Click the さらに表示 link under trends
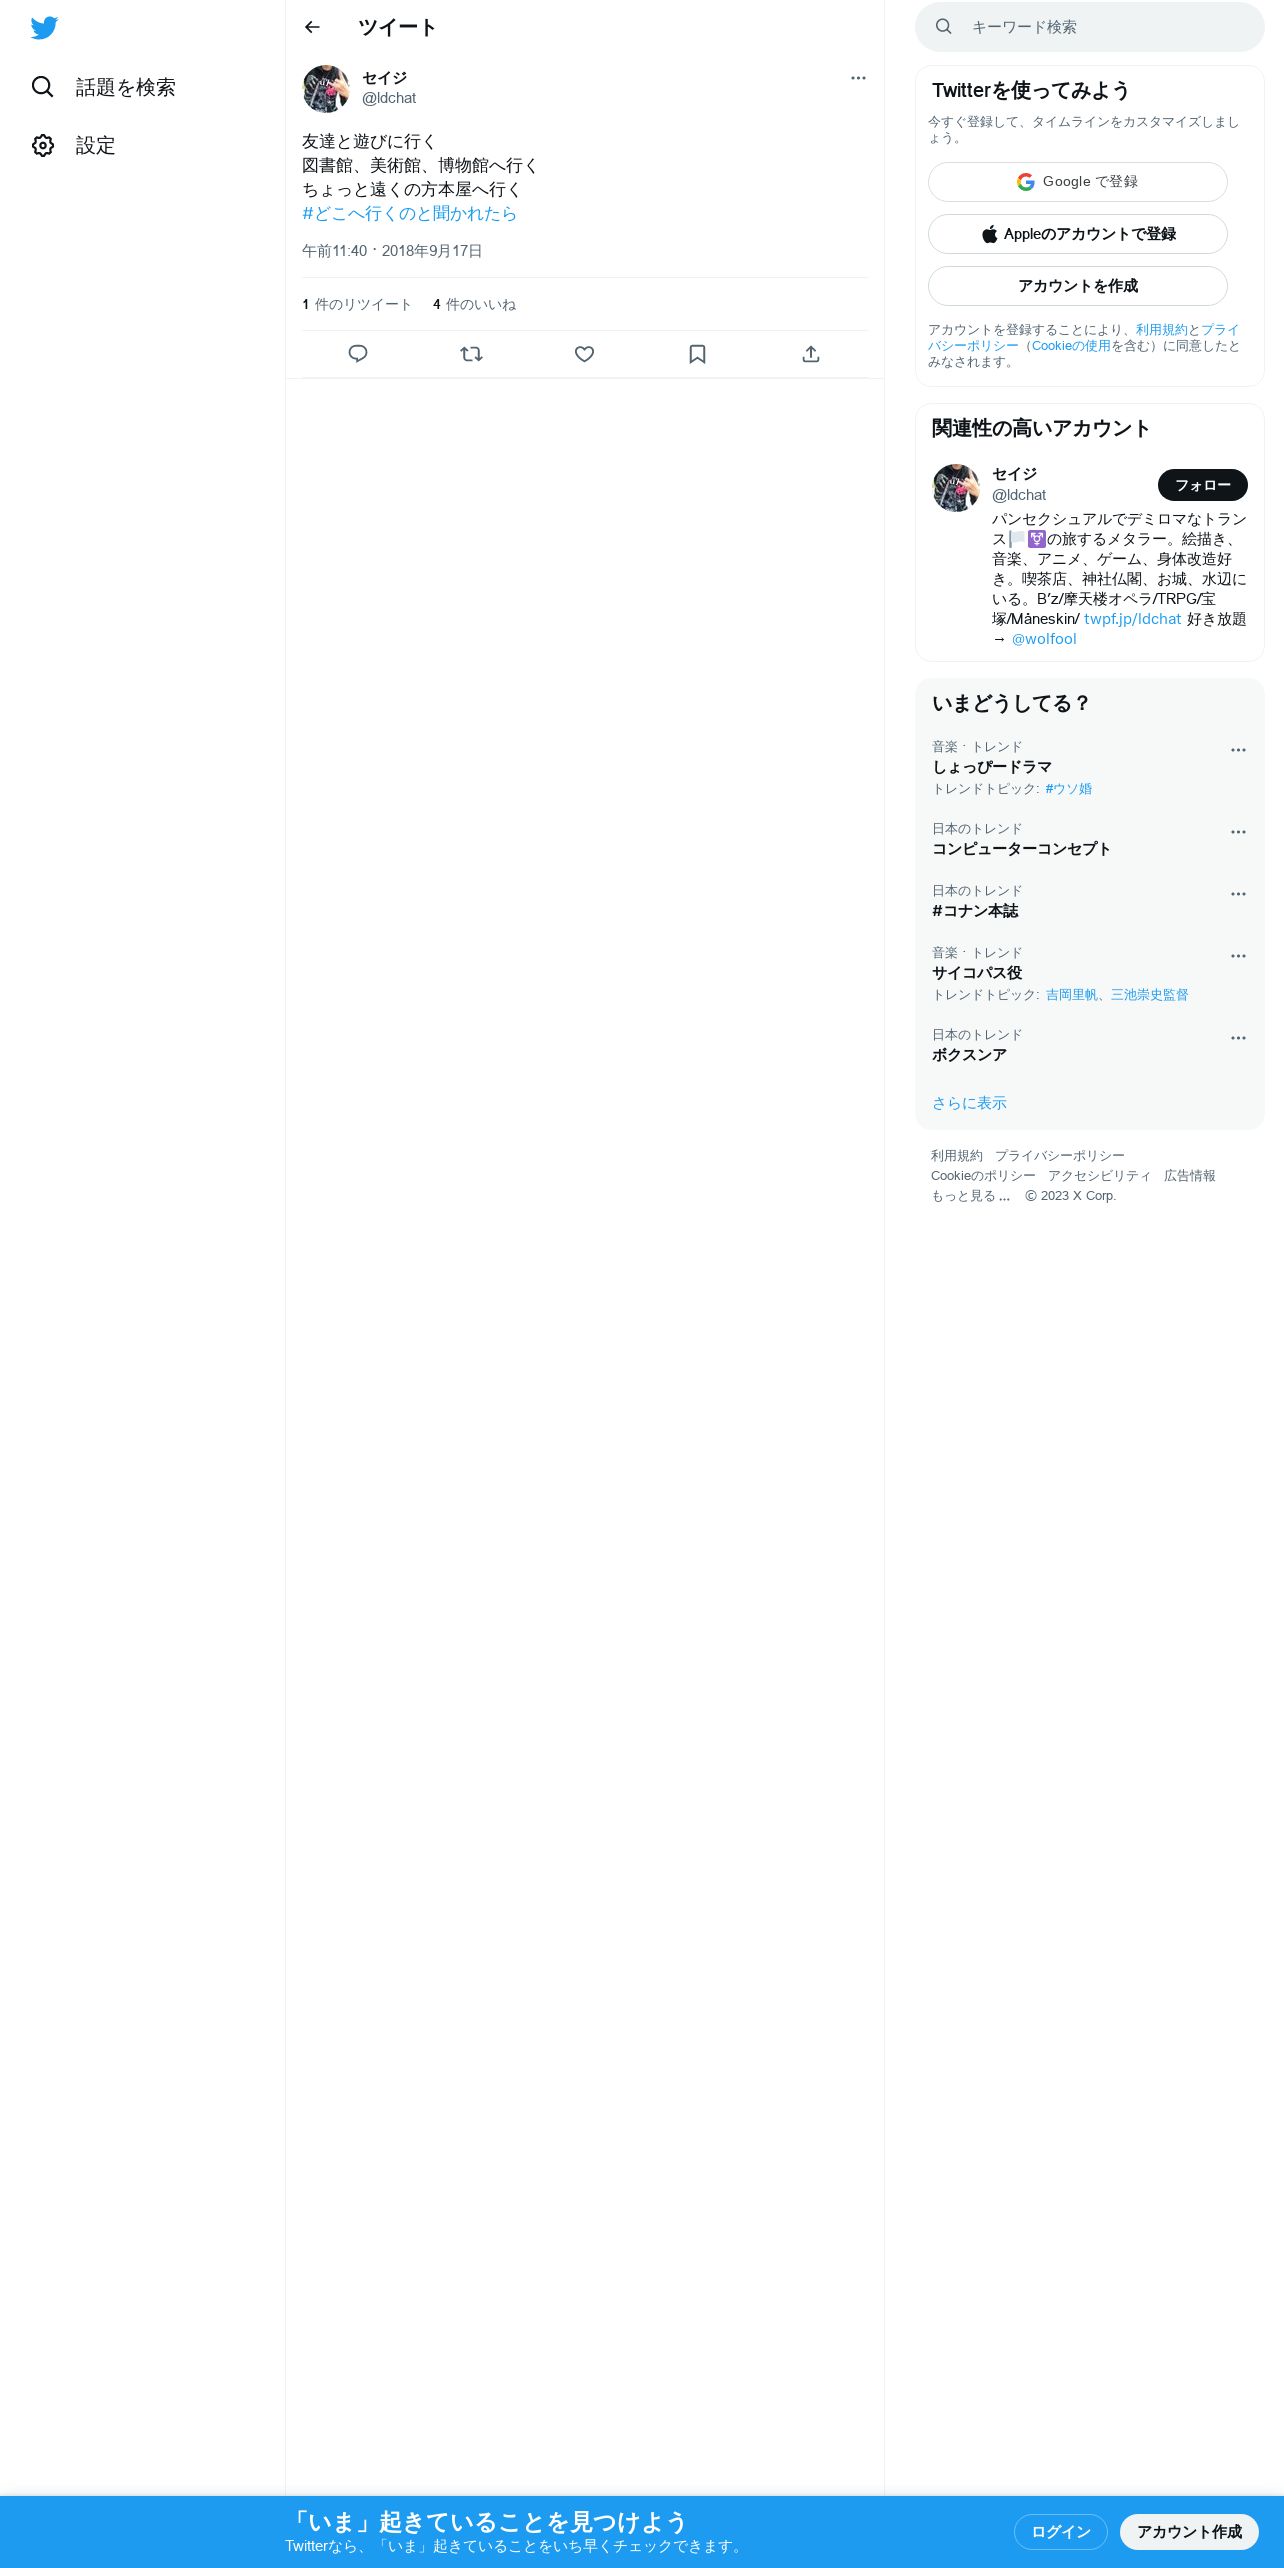Viewport: 1284px width, 2568px height. tap(969, 1103)
